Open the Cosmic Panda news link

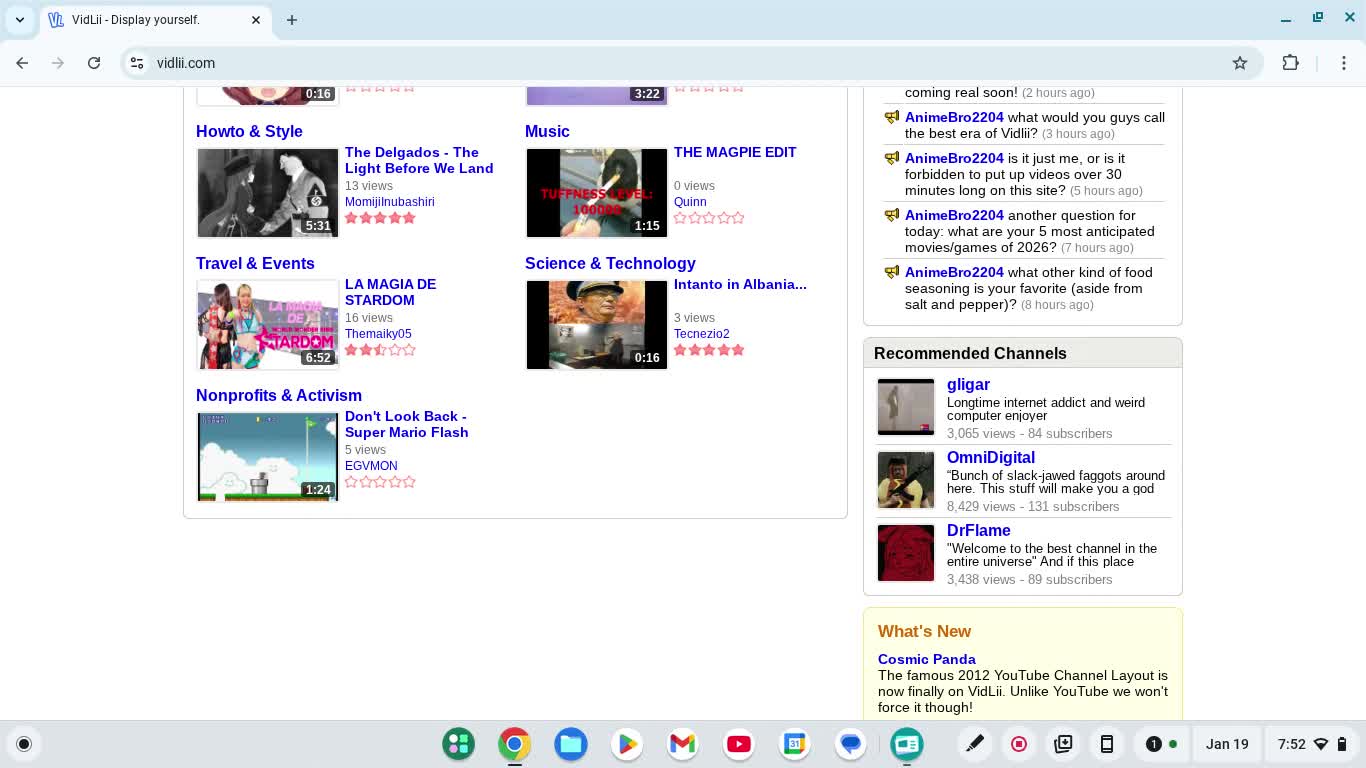pyautogui.click(x=926, y=659)
